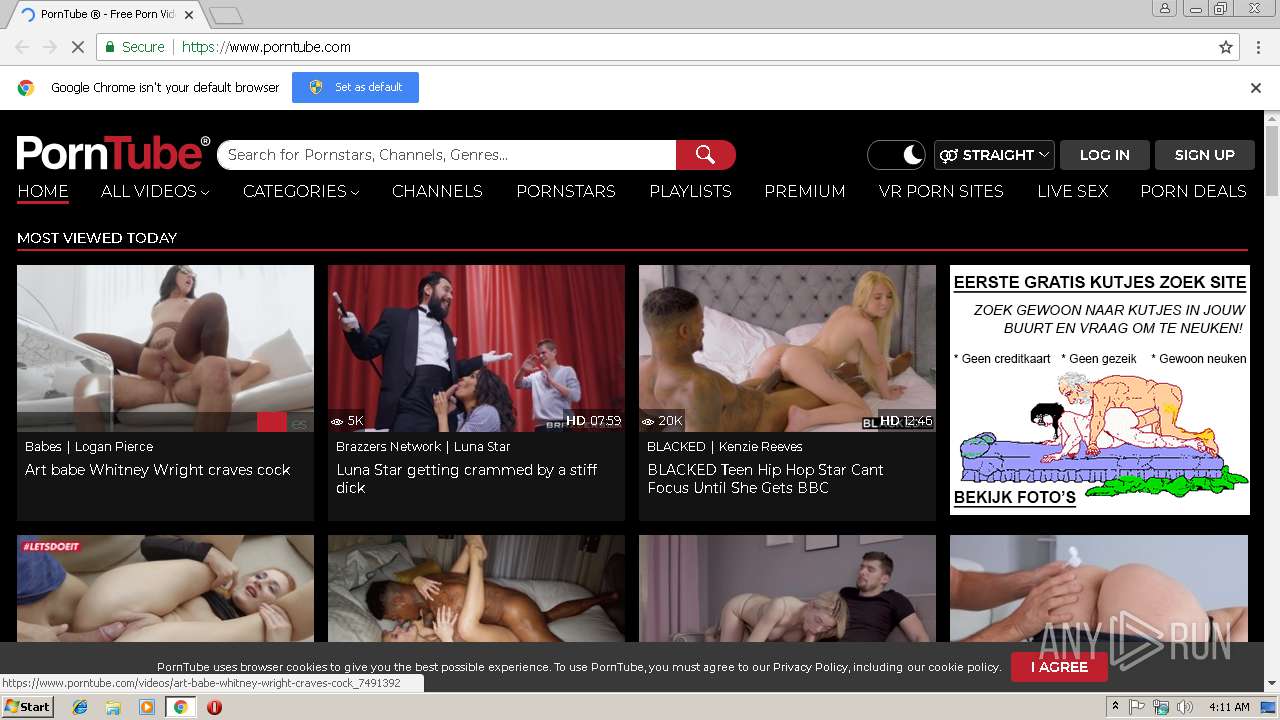
Task: Click the LOG IN button
Action: tap(1104, 155)
